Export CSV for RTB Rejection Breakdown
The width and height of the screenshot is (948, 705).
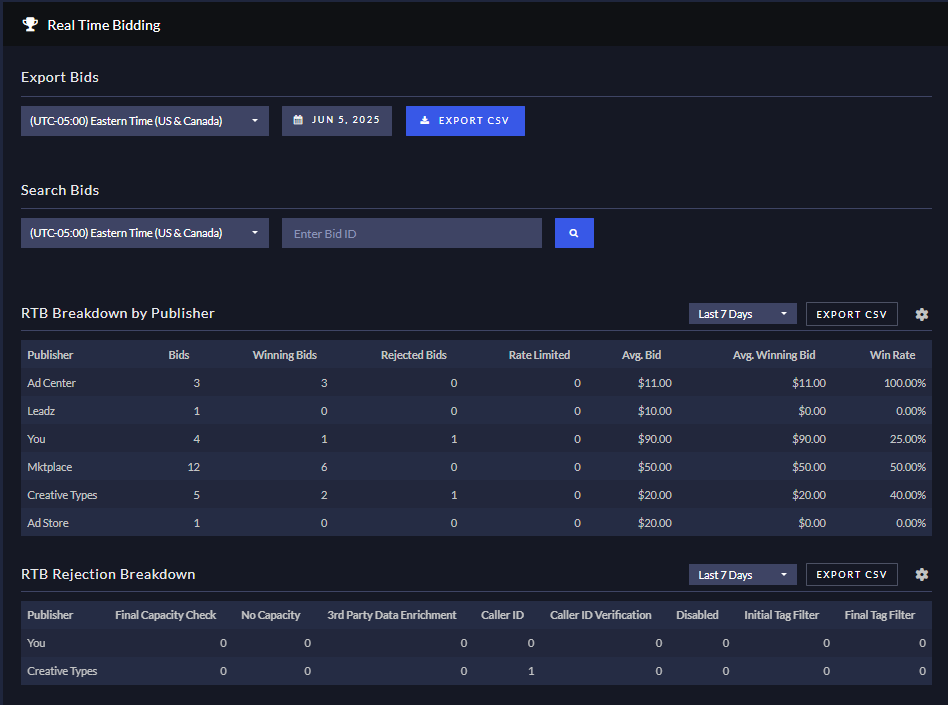pos(851,574)
